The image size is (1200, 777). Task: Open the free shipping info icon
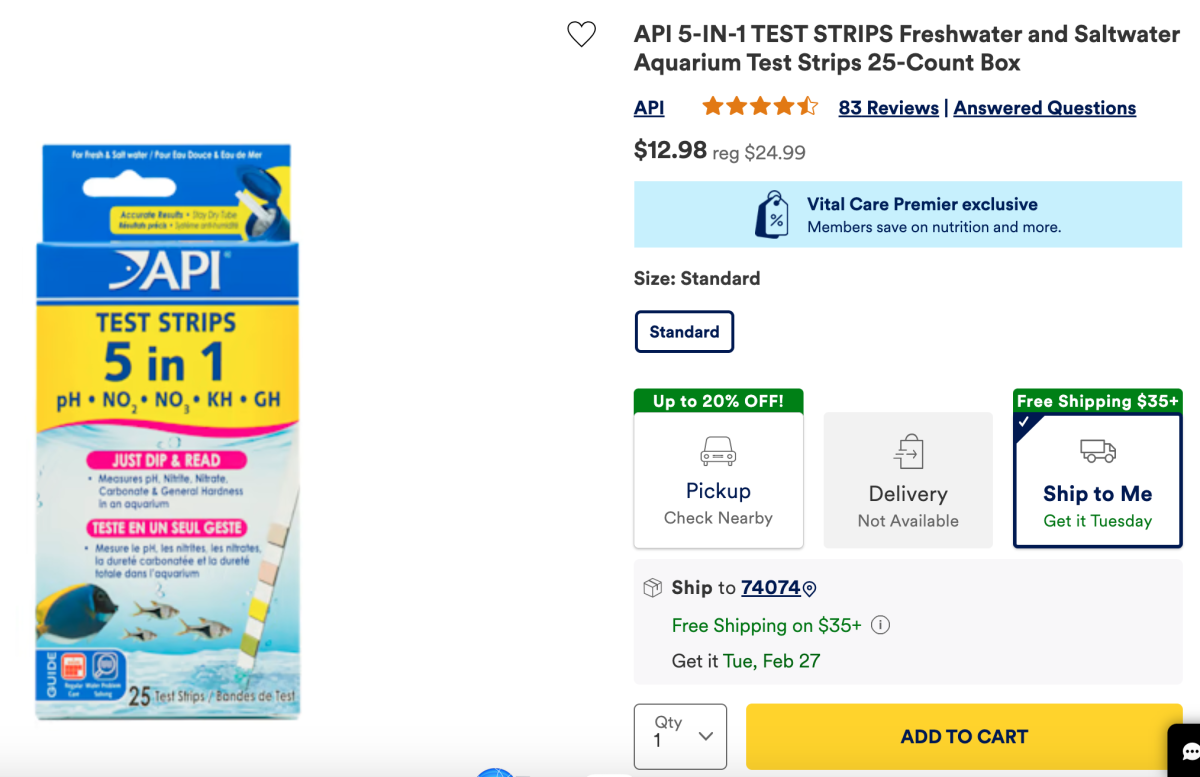(x=880, y=625)
